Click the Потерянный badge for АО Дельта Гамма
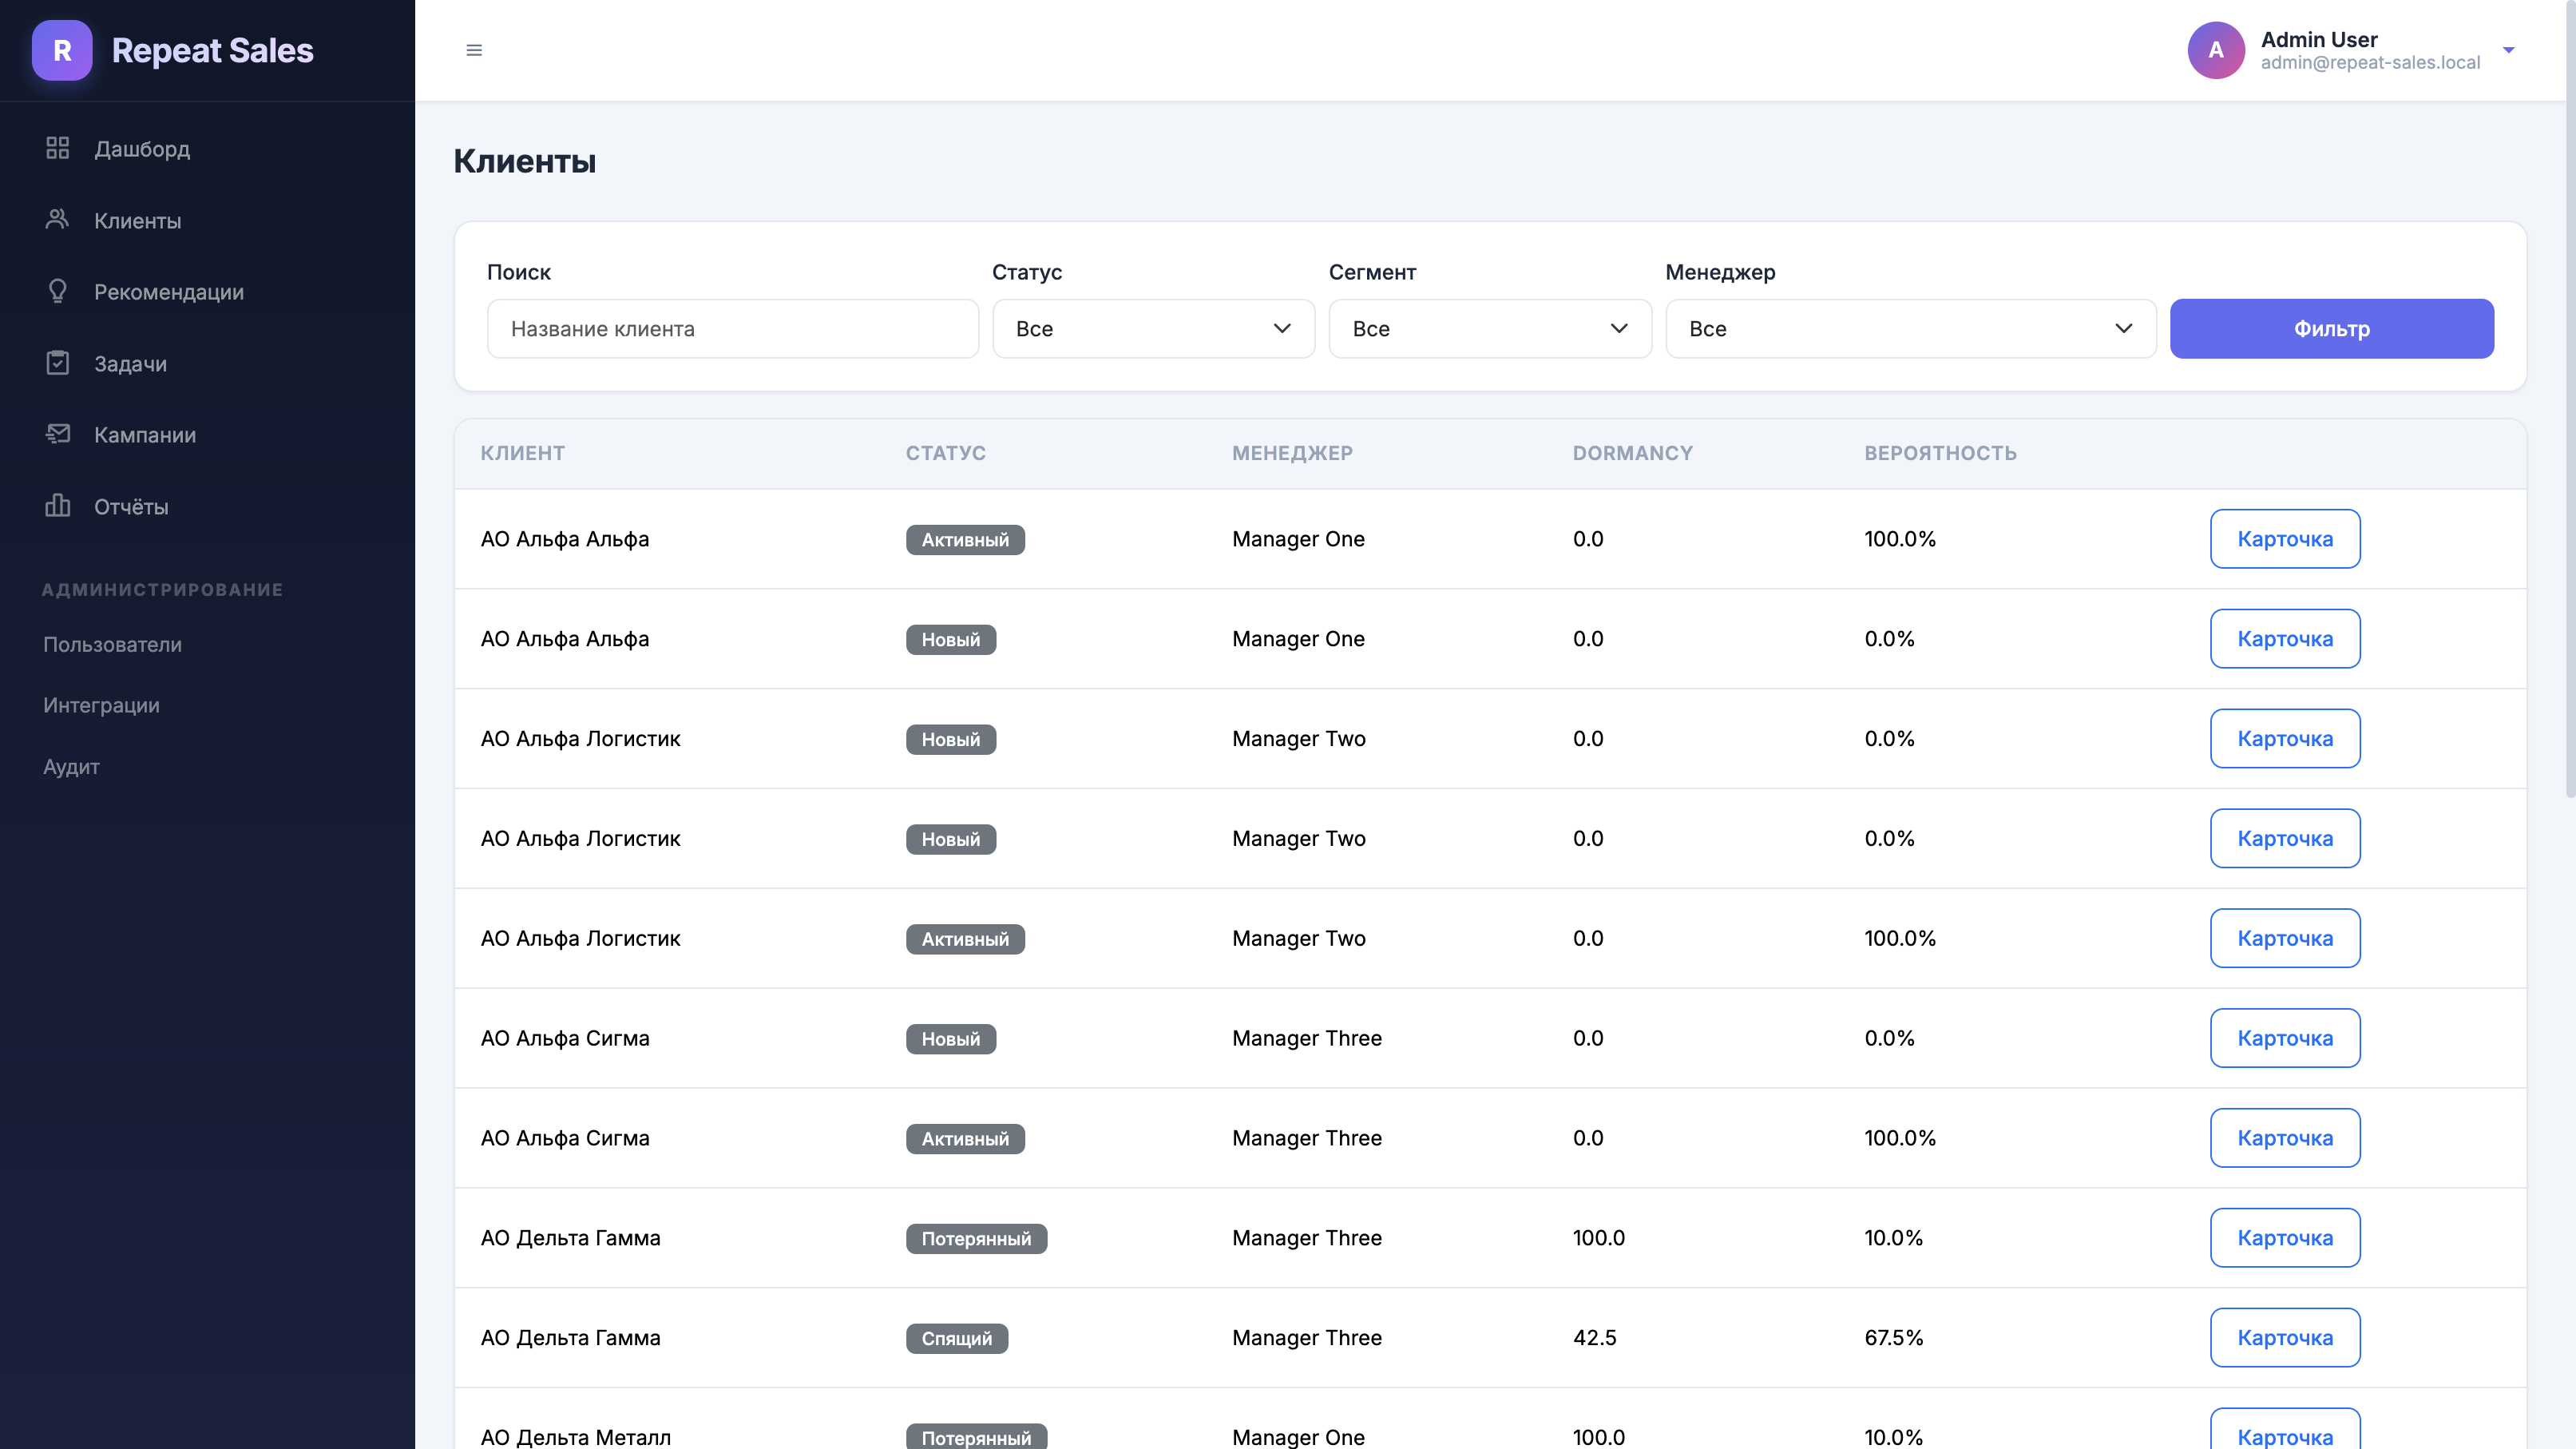The width and height of the screenshot is (2576, 1449). pos(976,1238)
